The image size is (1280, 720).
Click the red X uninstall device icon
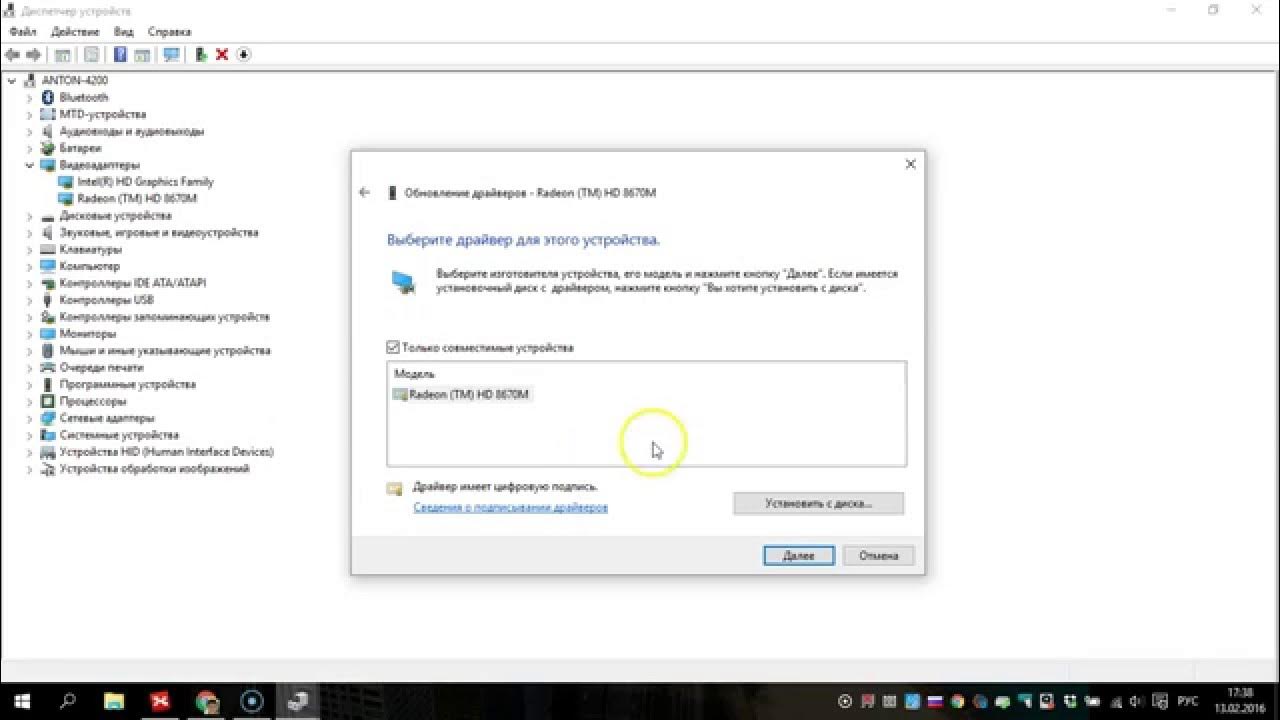[x=222, y=55]
